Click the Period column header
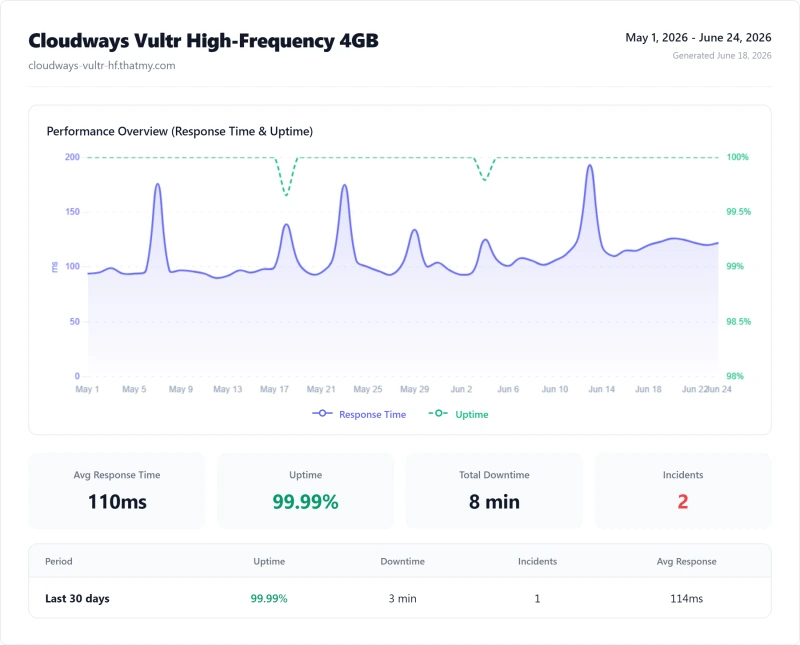Screen dimensions: 800x645 point(59,561)
